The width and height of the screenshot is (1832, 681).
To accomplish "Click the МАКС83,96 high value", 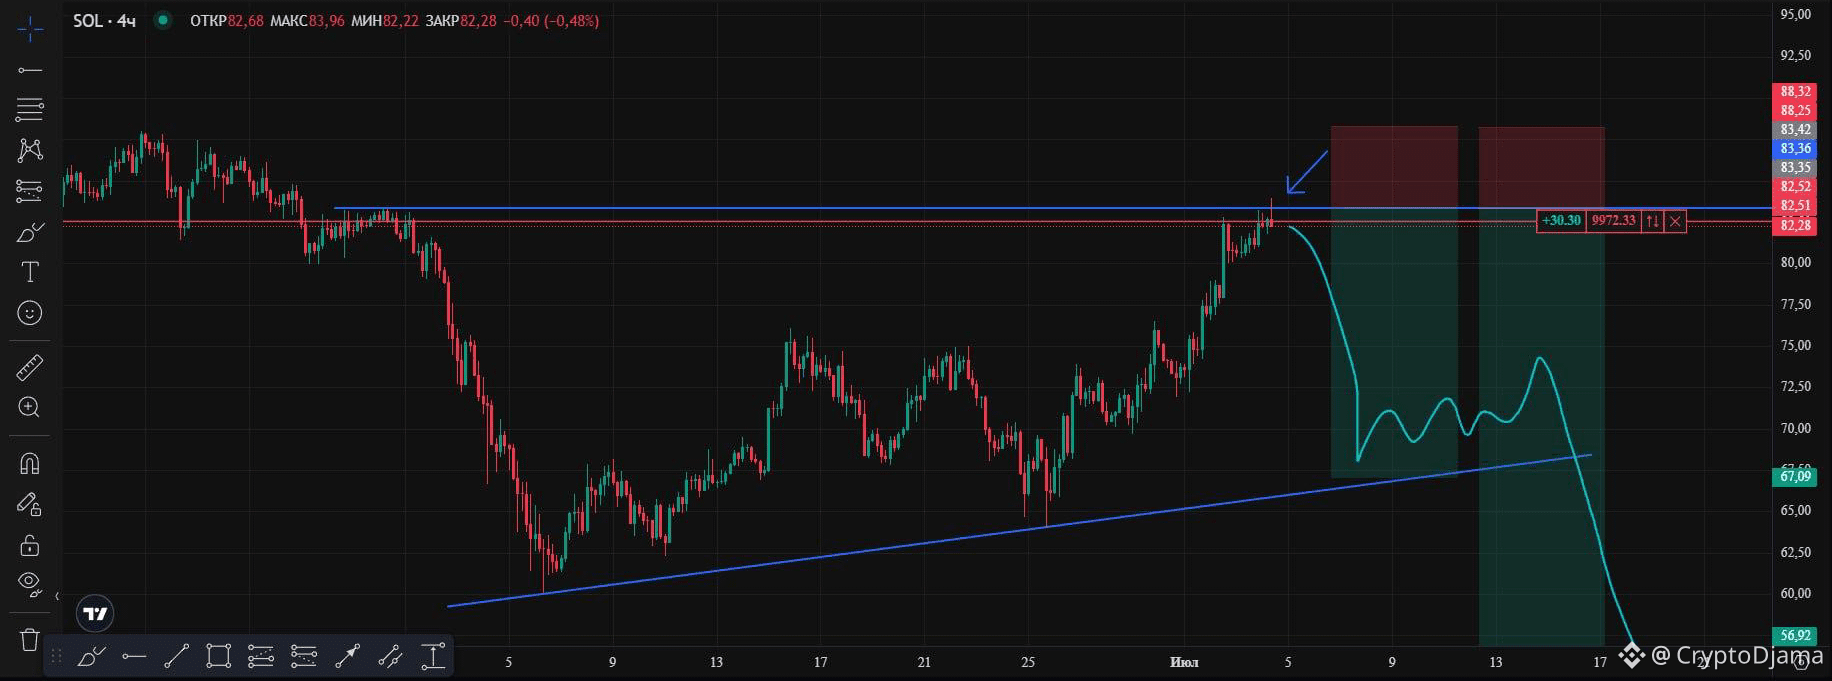I will coord(307,21).
